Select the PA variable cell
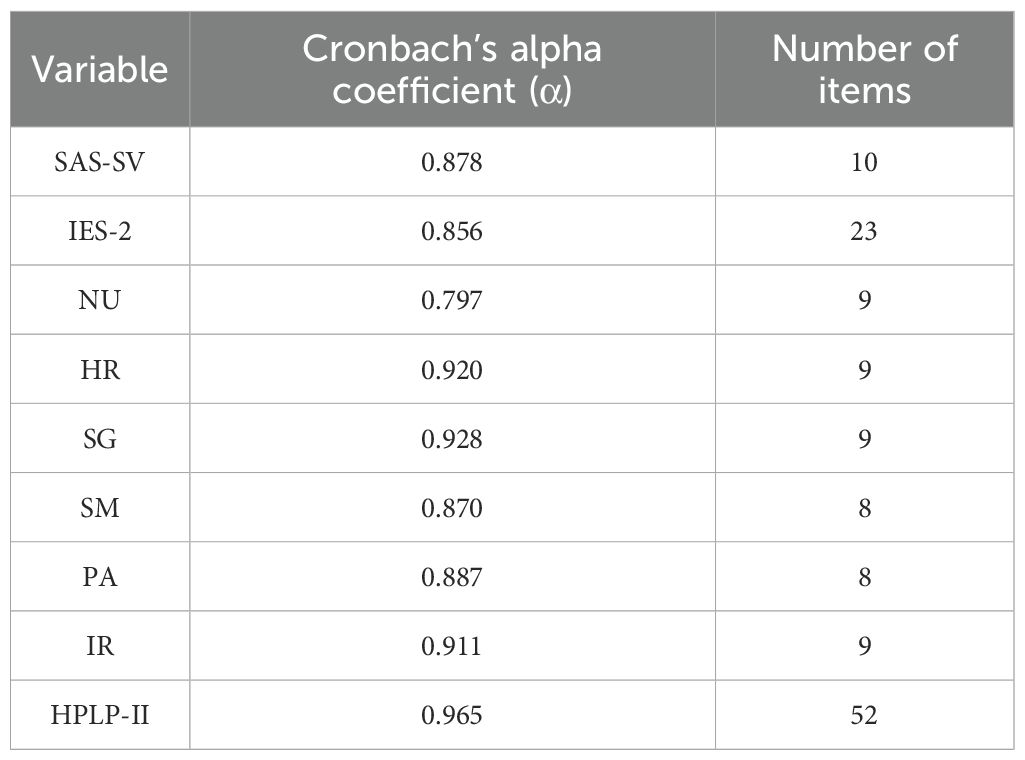 tap(99, 577)
